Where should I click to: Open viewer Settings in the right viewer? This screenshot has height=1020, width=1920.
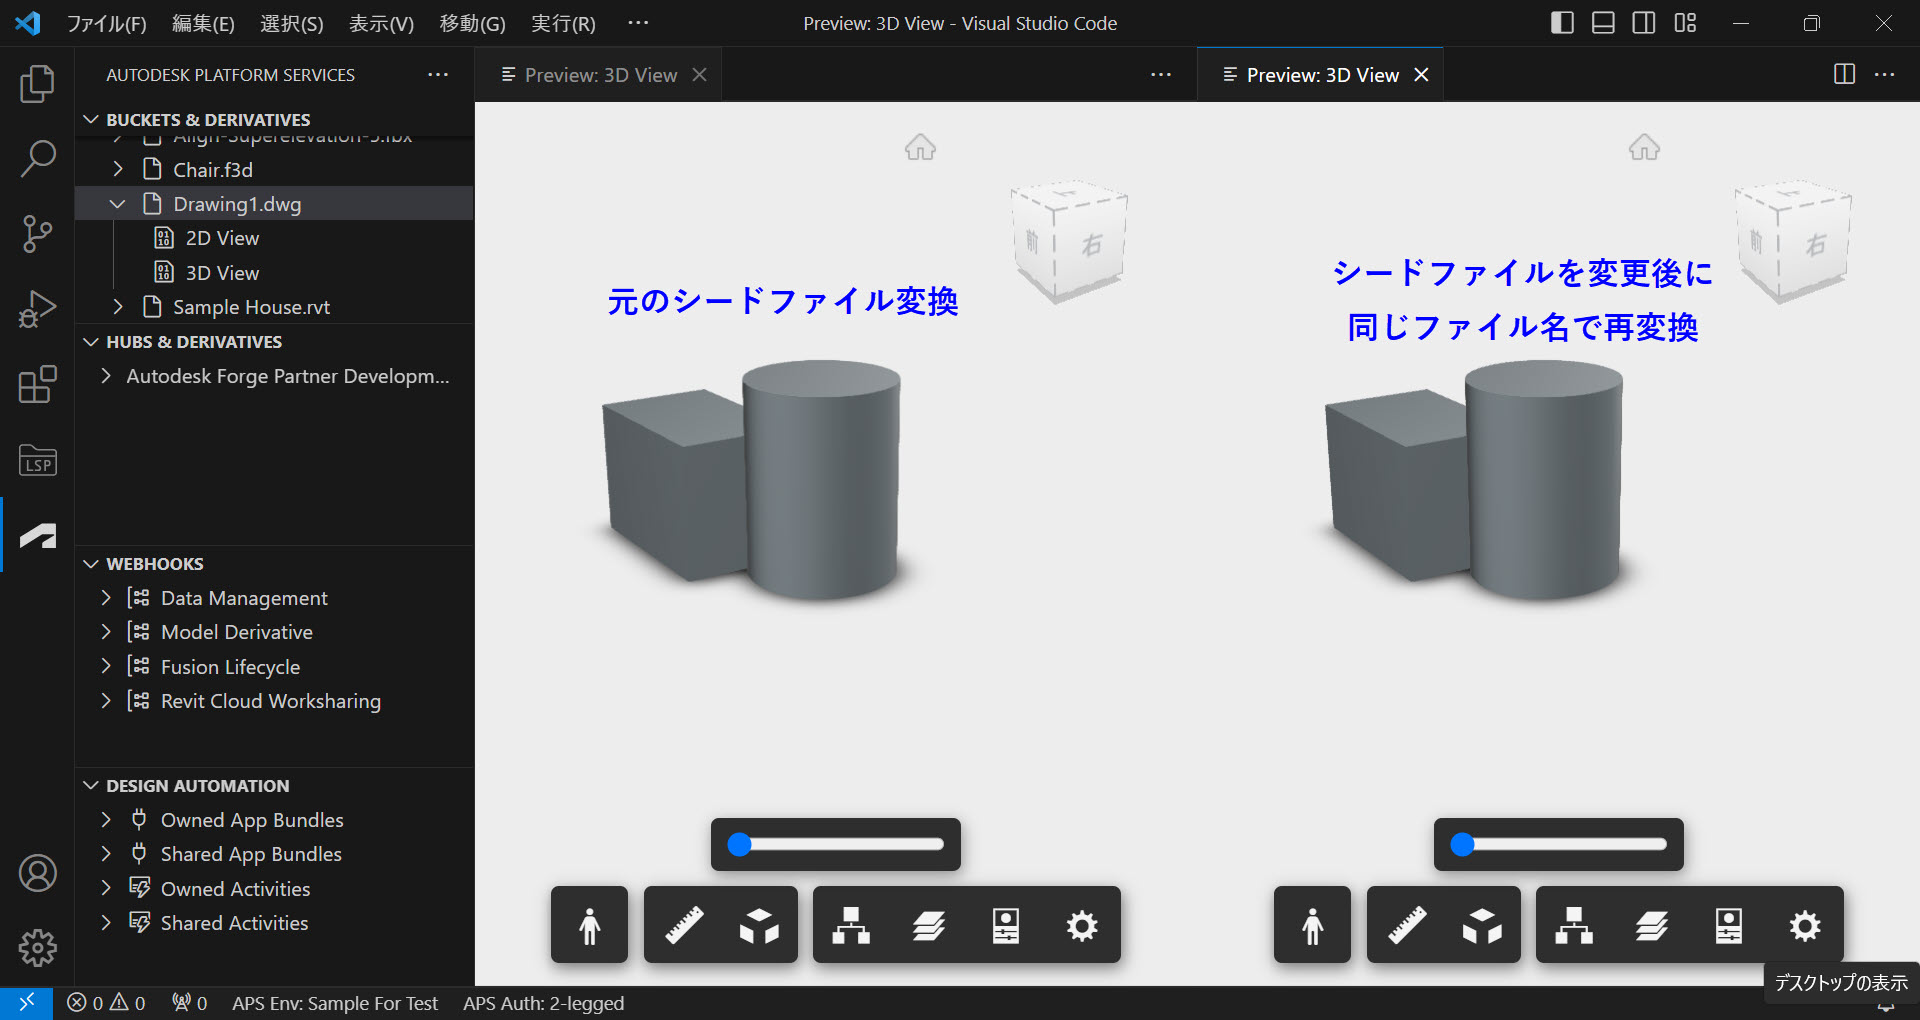click(x=1804, y=925)
